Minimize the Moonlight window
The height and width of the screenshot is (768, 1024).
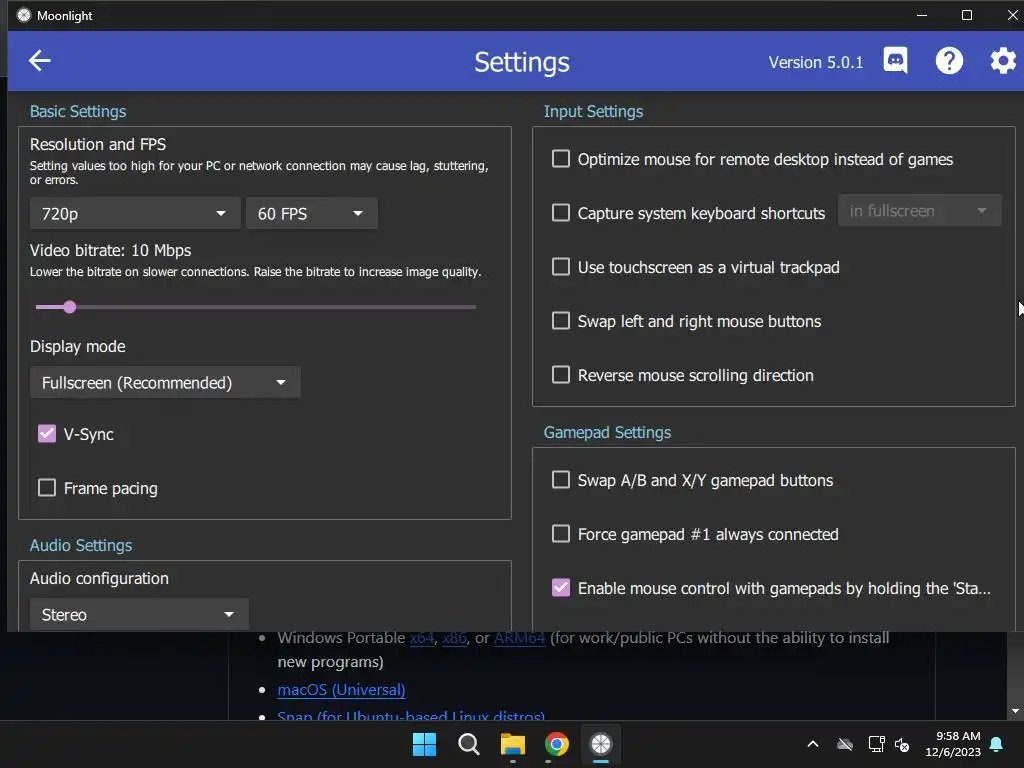click(x=922, y=15)
